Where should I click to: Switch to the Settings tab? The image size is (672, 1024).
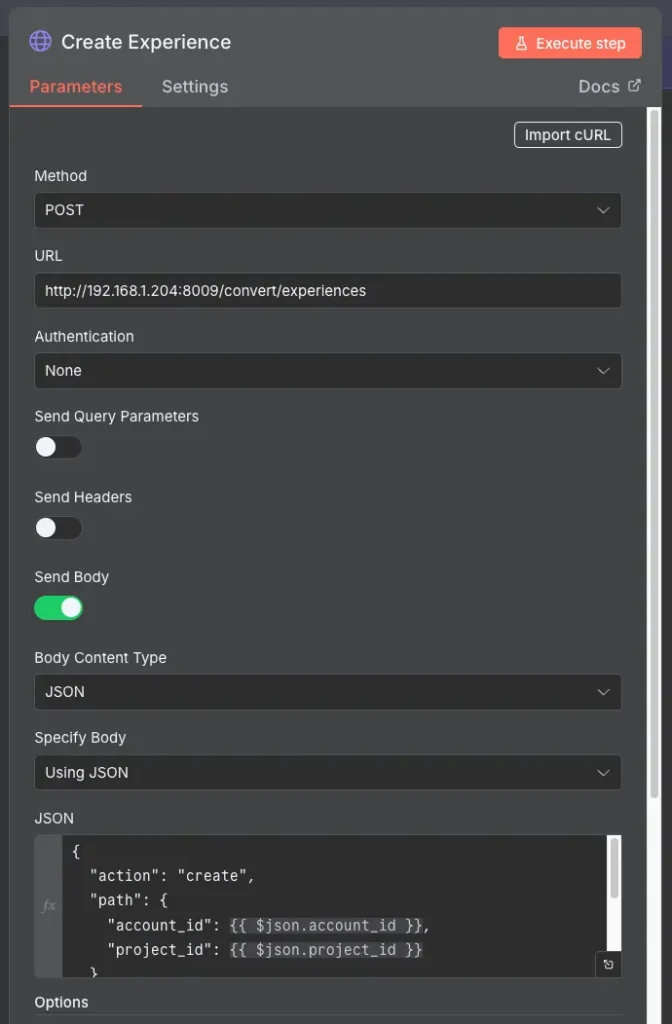pyautogui.click(x=195, y=87)
